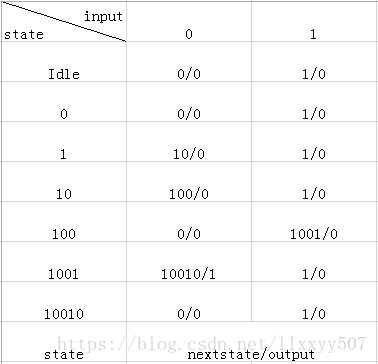Select the nextstate/output footer cell
378x364 pixels.
pos(252,342)
